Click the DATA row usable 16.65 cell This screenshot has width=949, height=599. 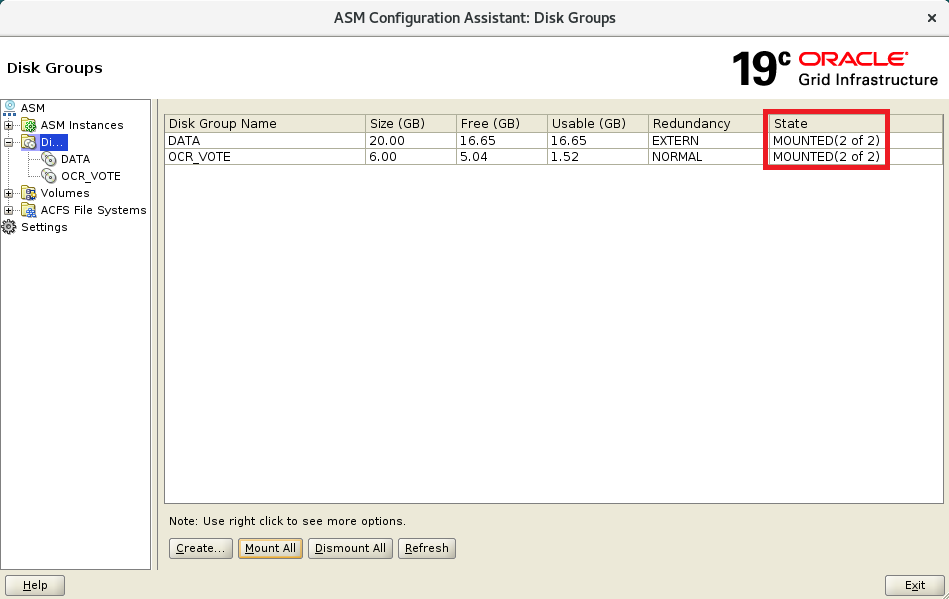pyautogui.click(x=598, y=140)
